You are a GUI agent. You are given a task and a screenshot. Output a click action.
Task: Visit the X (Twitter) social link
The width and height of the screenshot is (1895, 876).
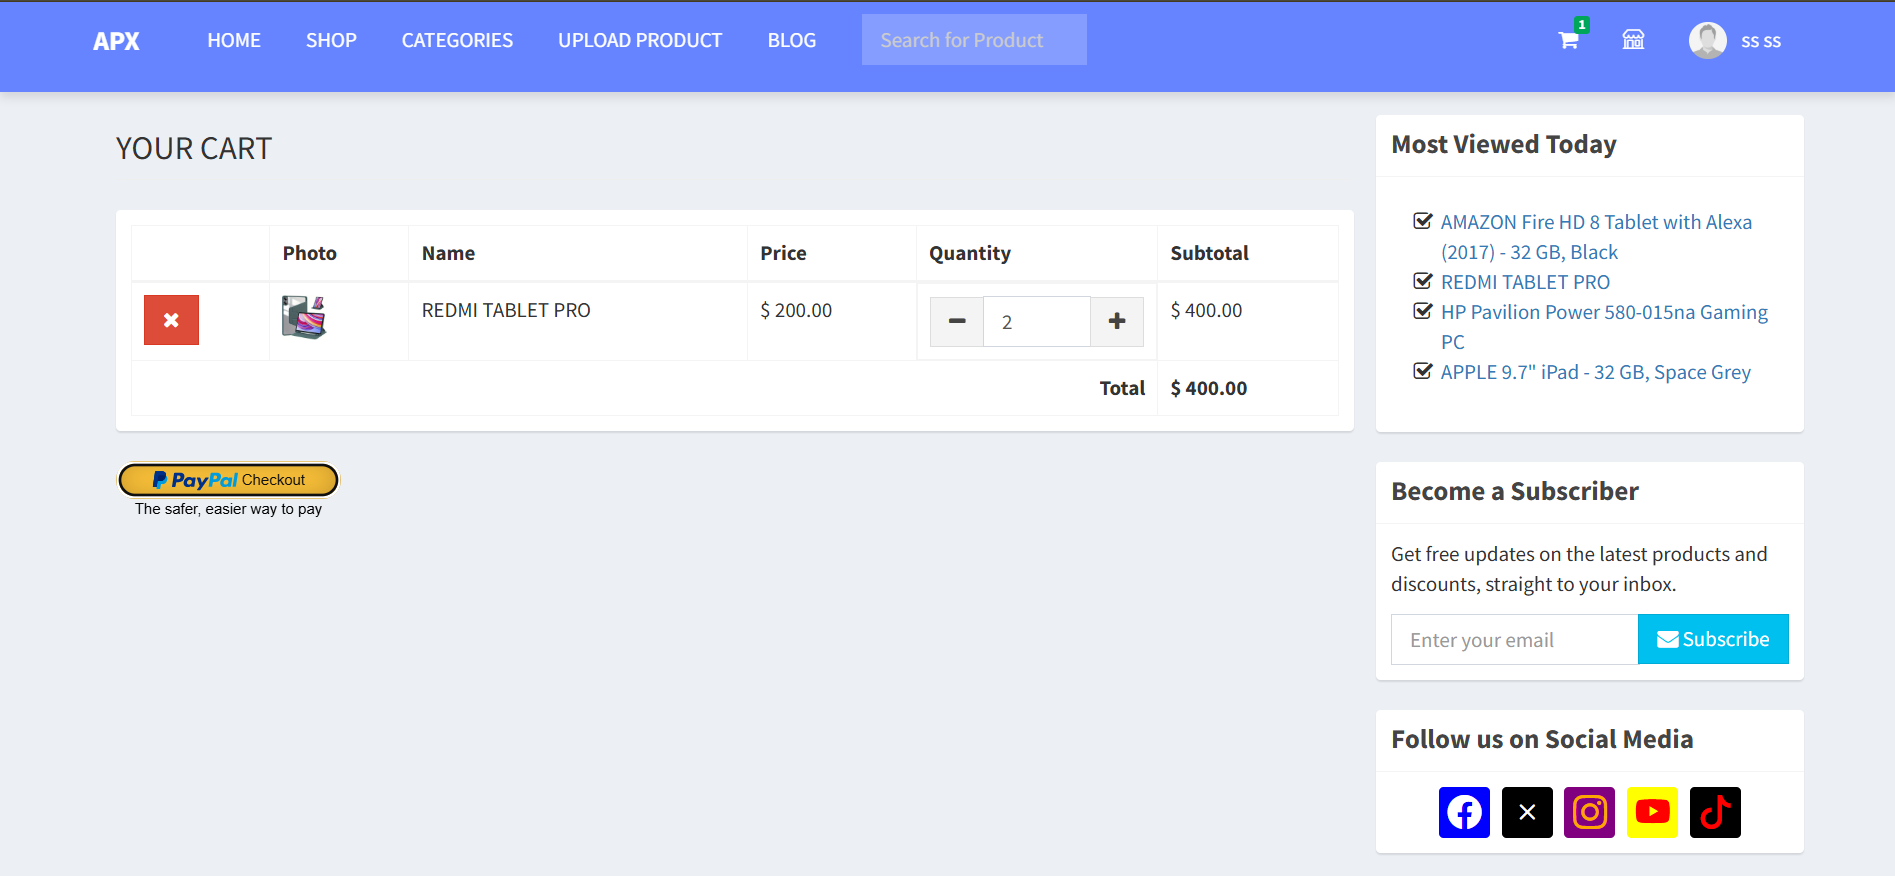1527,812
